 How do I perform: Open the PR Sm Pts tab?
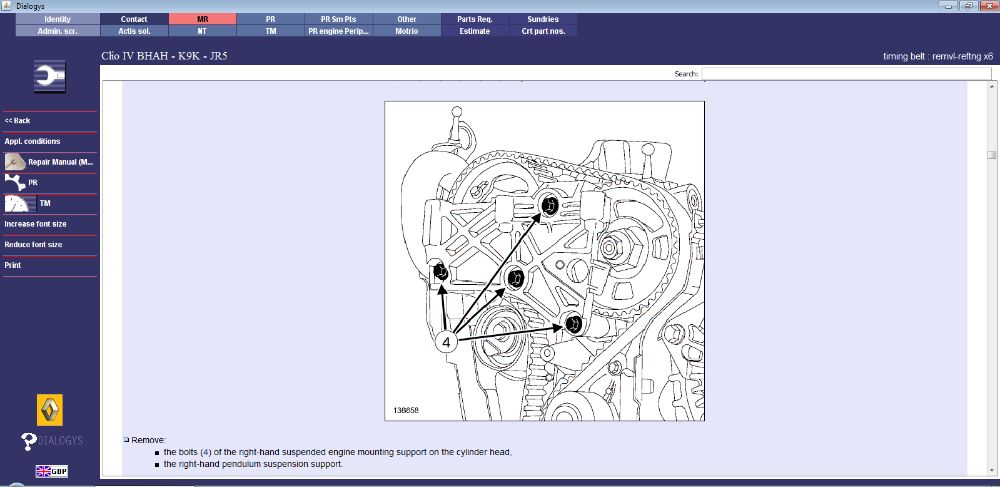click(339, 19)
